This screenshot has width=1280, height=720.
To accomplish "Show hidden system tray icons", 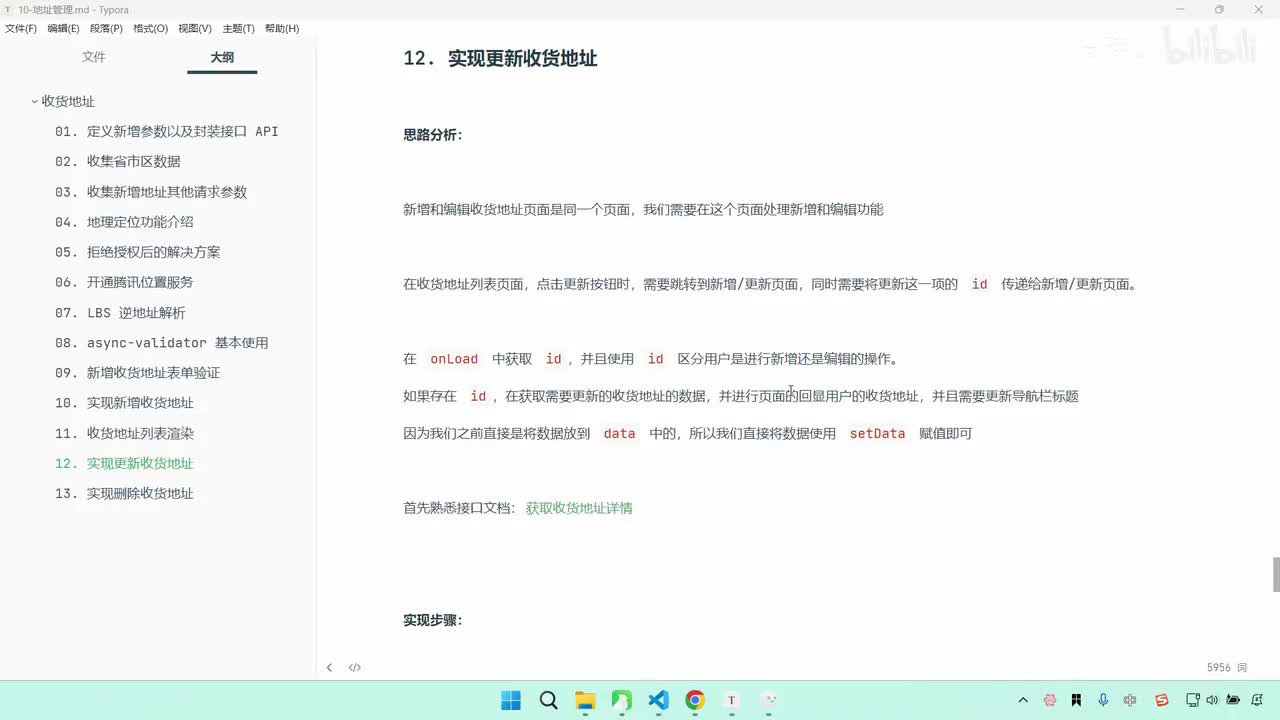I will [x=1023, y=700].
